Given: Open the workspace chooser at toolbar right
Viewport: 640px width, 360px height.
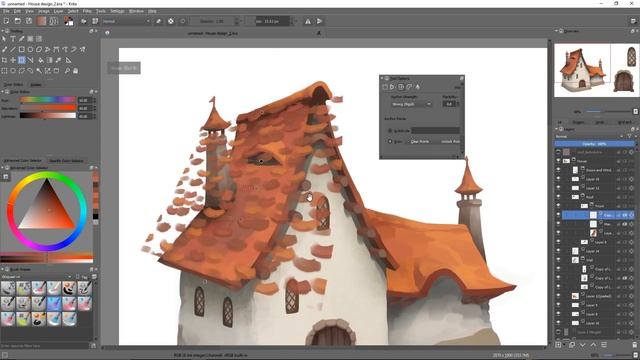Looking at the screenshot, I should coord(633,21).
